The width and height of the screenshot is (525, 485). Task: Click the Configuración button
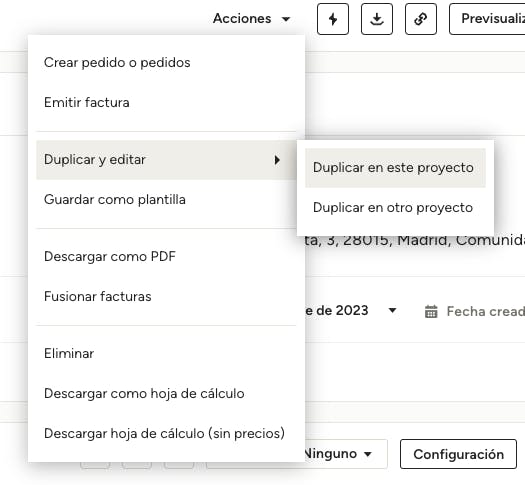pos(458,454)
